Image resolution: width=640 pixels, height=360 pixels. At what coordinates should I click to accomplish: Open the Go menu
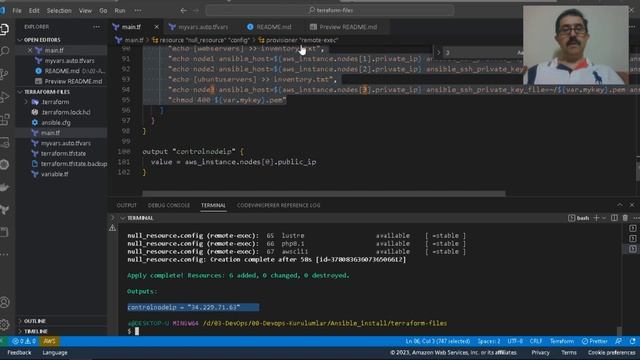tap(103, 11)
